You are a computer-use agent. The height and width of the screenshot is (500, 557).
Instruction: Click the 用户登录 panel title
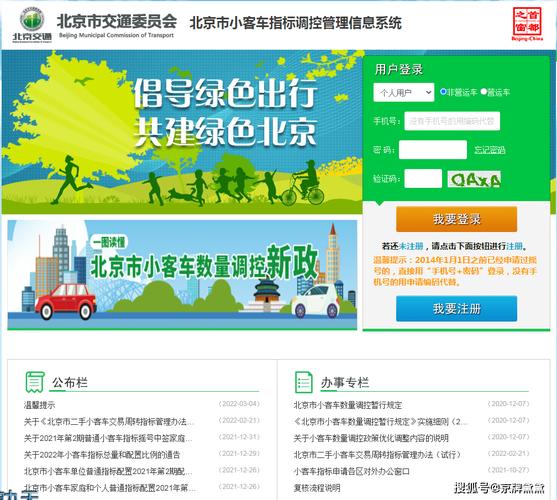point(399,69)
